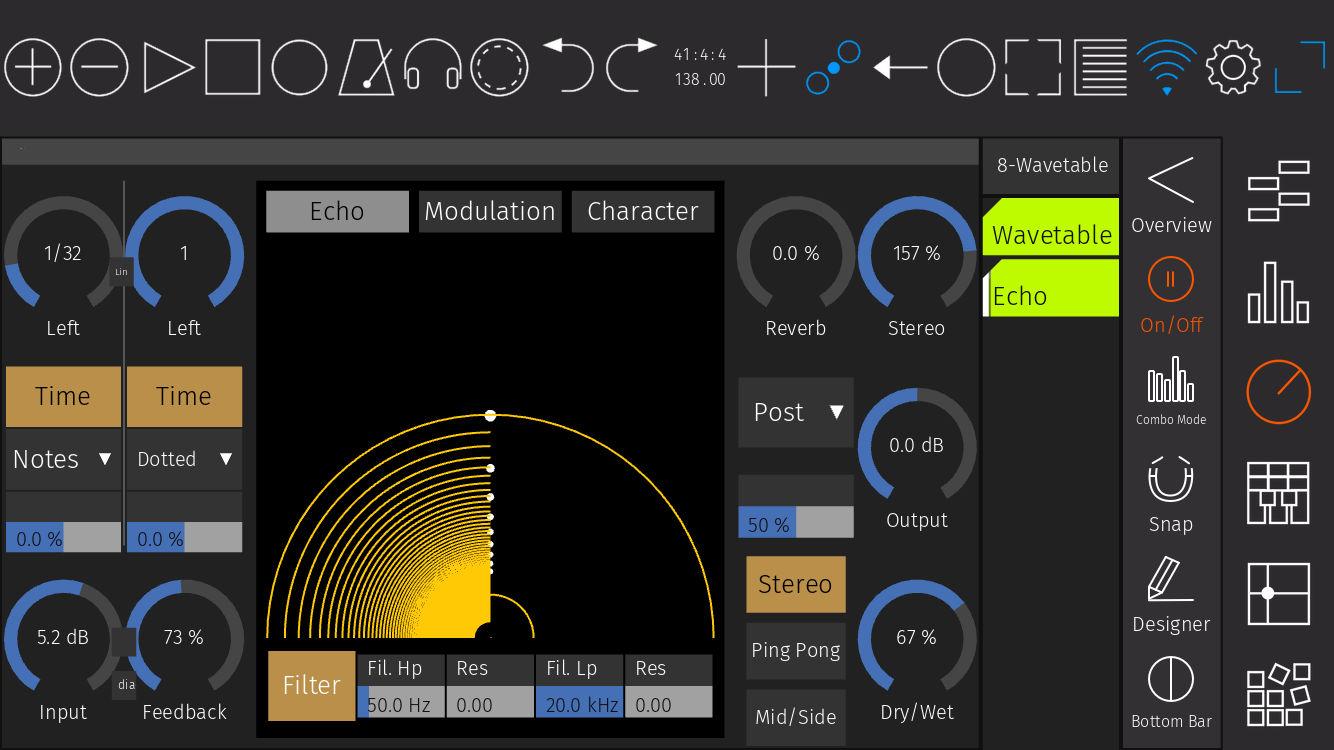
Task: Open the horizontal-lines list icon
Action: click(x=1100, y=67)
